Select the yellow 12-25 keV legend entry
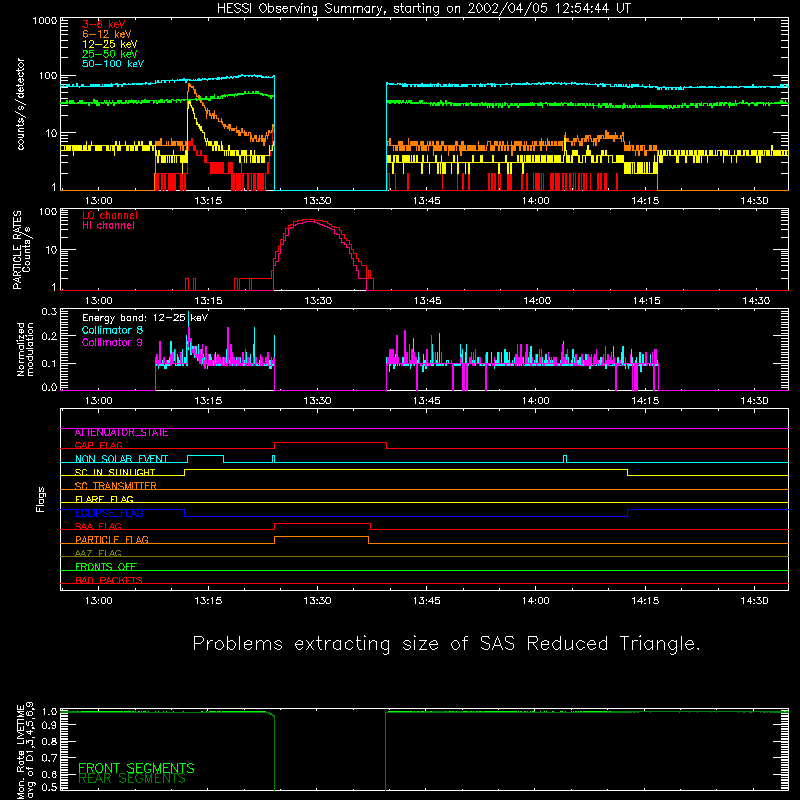Screen dimensions: 800x800 point(109,44)
